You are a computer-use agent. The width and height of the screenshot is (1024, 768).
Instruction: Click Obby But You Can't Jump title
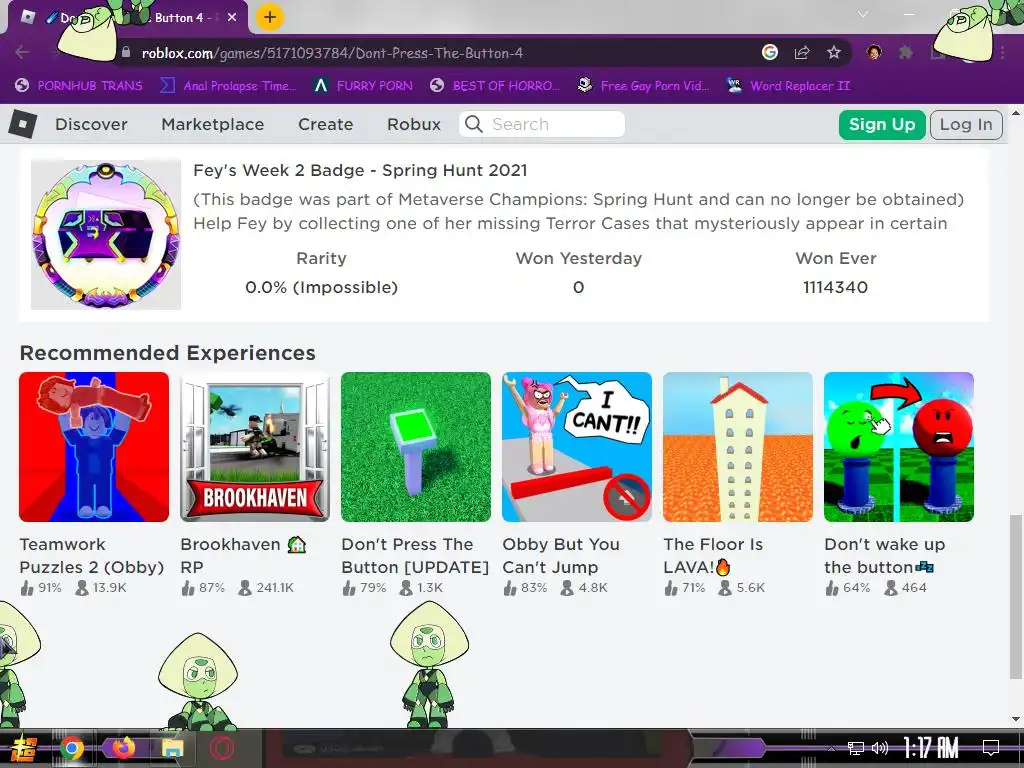click(x=561, y=556)
